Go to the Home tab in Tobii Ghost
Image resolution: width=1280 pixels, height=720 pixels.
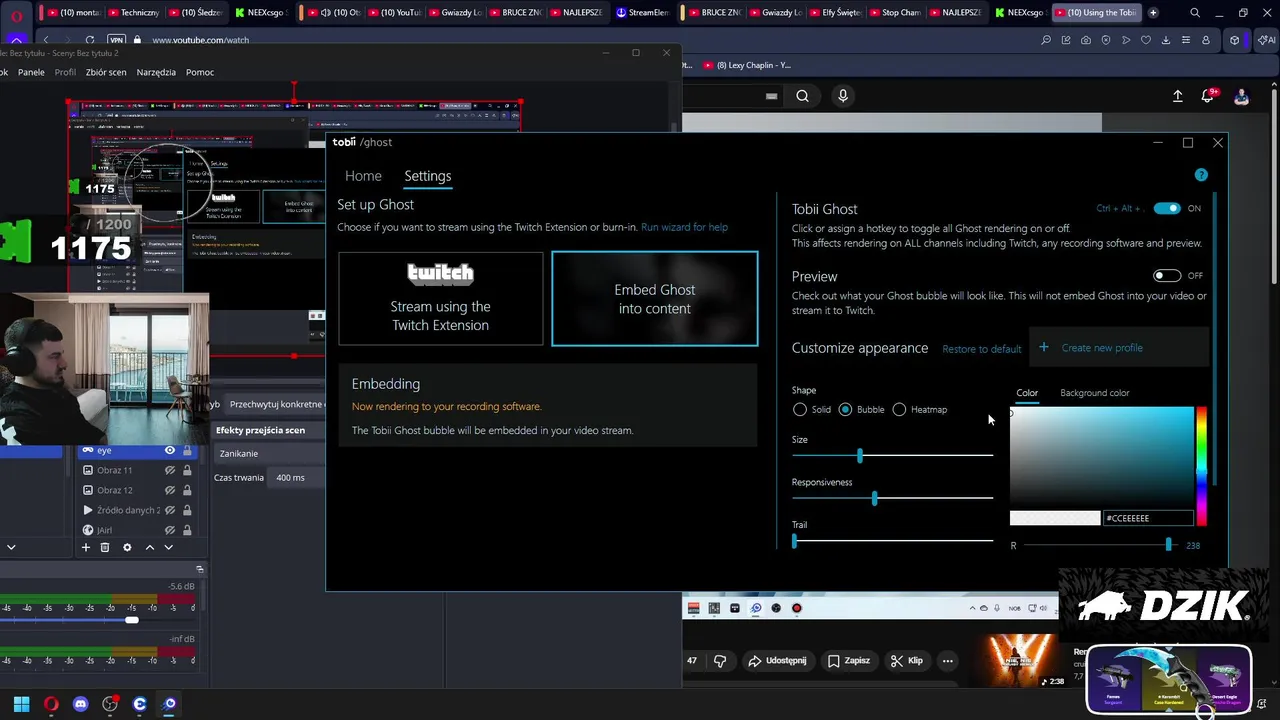point(363,176)
